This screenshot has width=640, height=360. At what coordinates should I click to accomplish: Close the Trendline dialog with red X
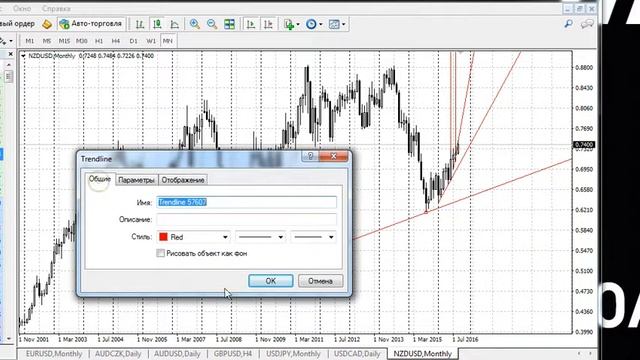tap(333, 156)
